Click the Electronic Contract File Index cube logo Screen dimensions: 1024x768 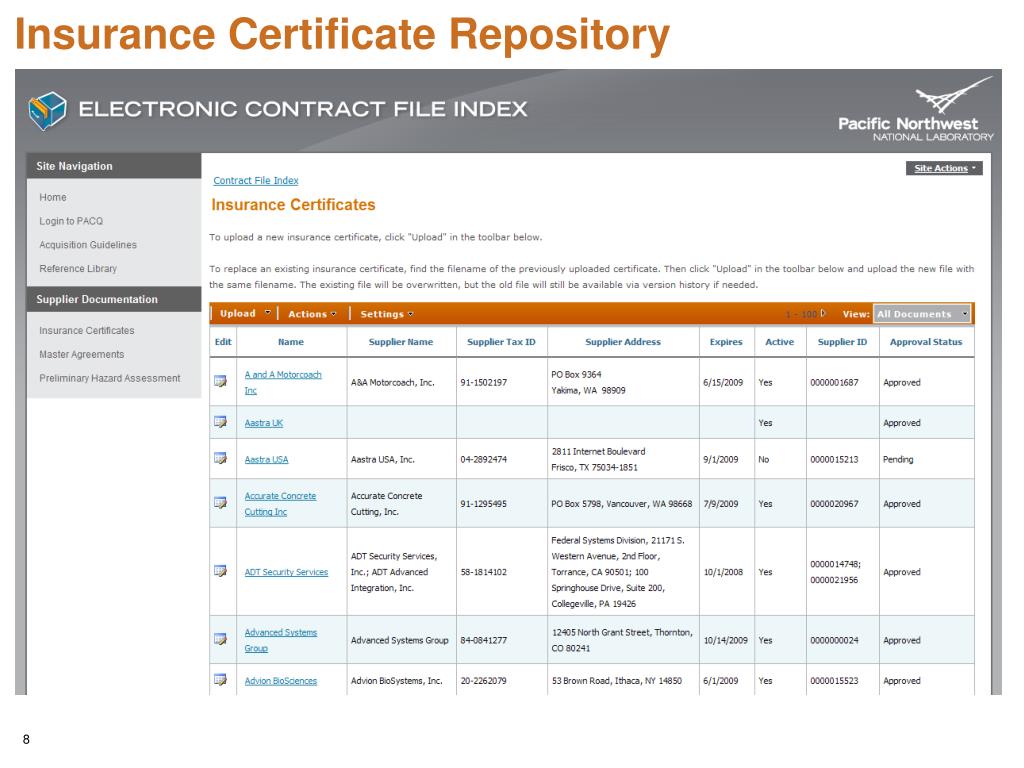click(x=47, y=110)
